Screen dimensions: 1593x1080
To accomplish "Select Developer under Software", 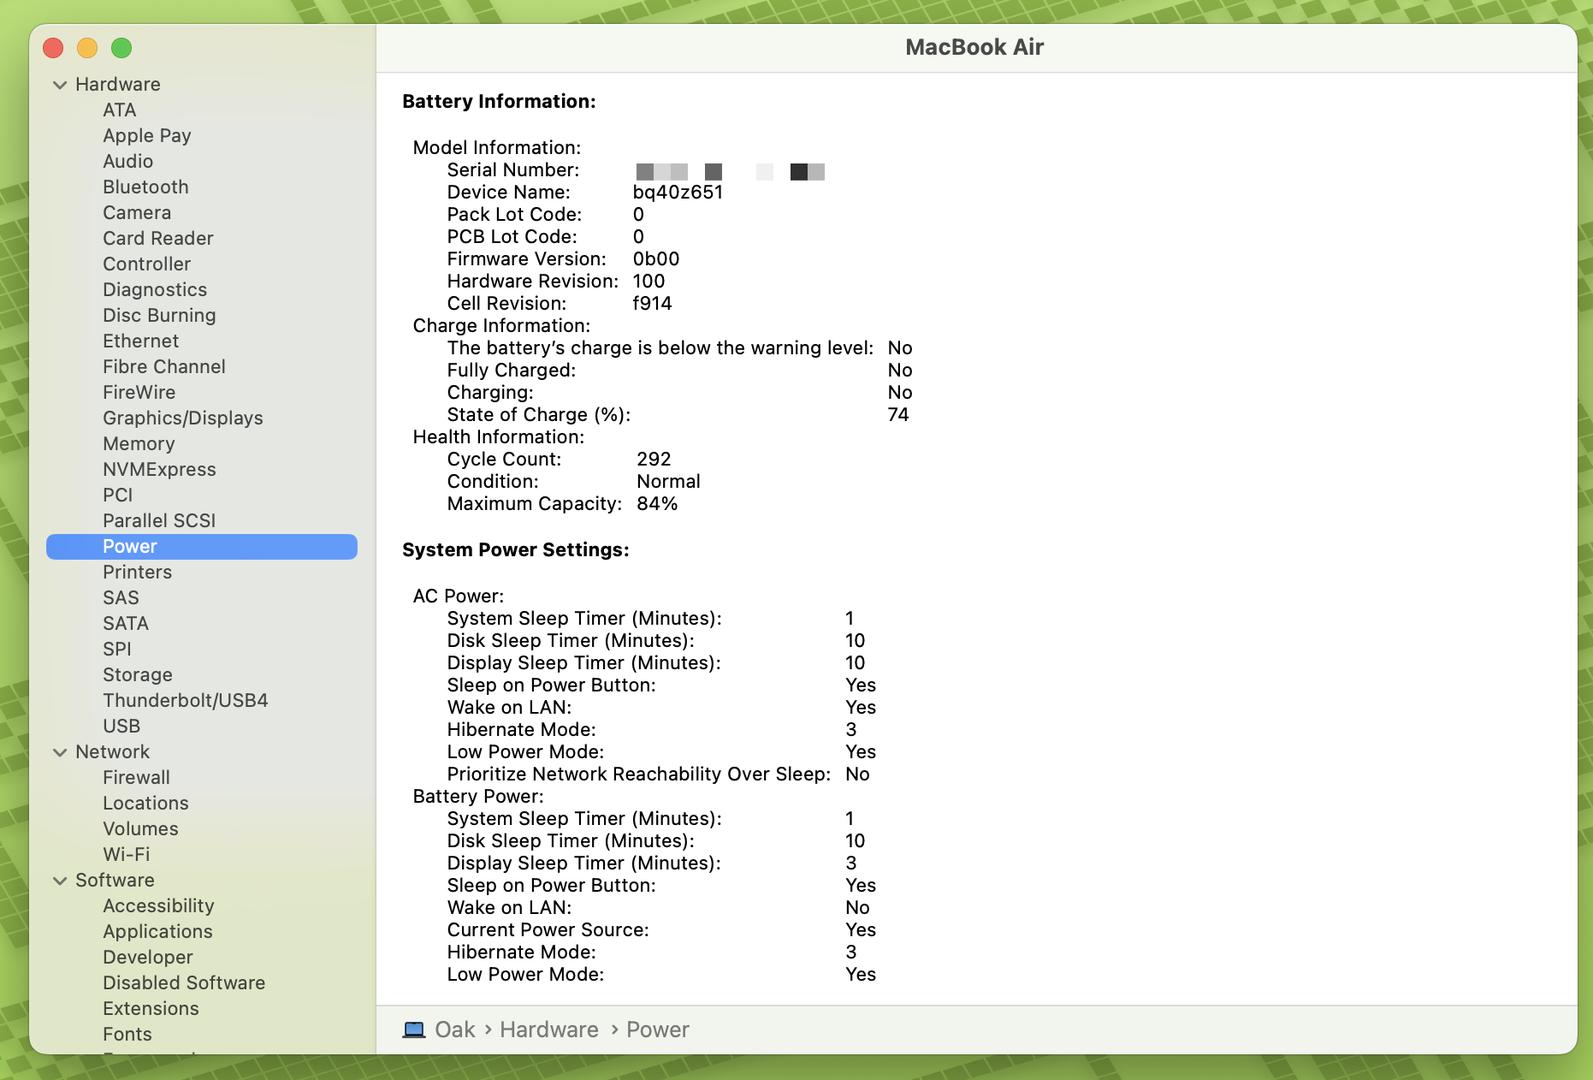I will [147, 957].
